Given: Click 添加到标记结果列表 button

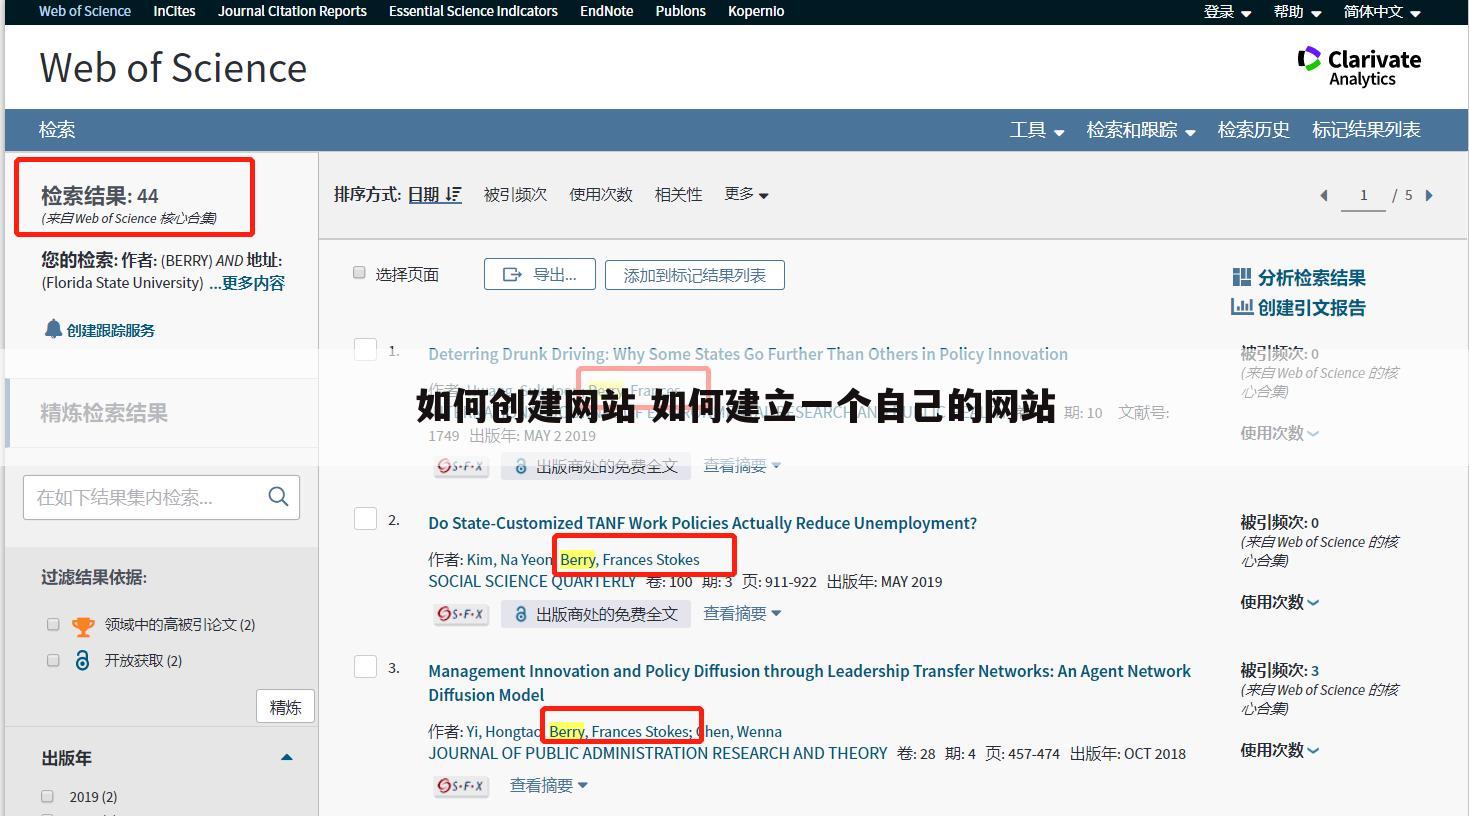Looking at the screenshot, I should [x=695, y=274].
